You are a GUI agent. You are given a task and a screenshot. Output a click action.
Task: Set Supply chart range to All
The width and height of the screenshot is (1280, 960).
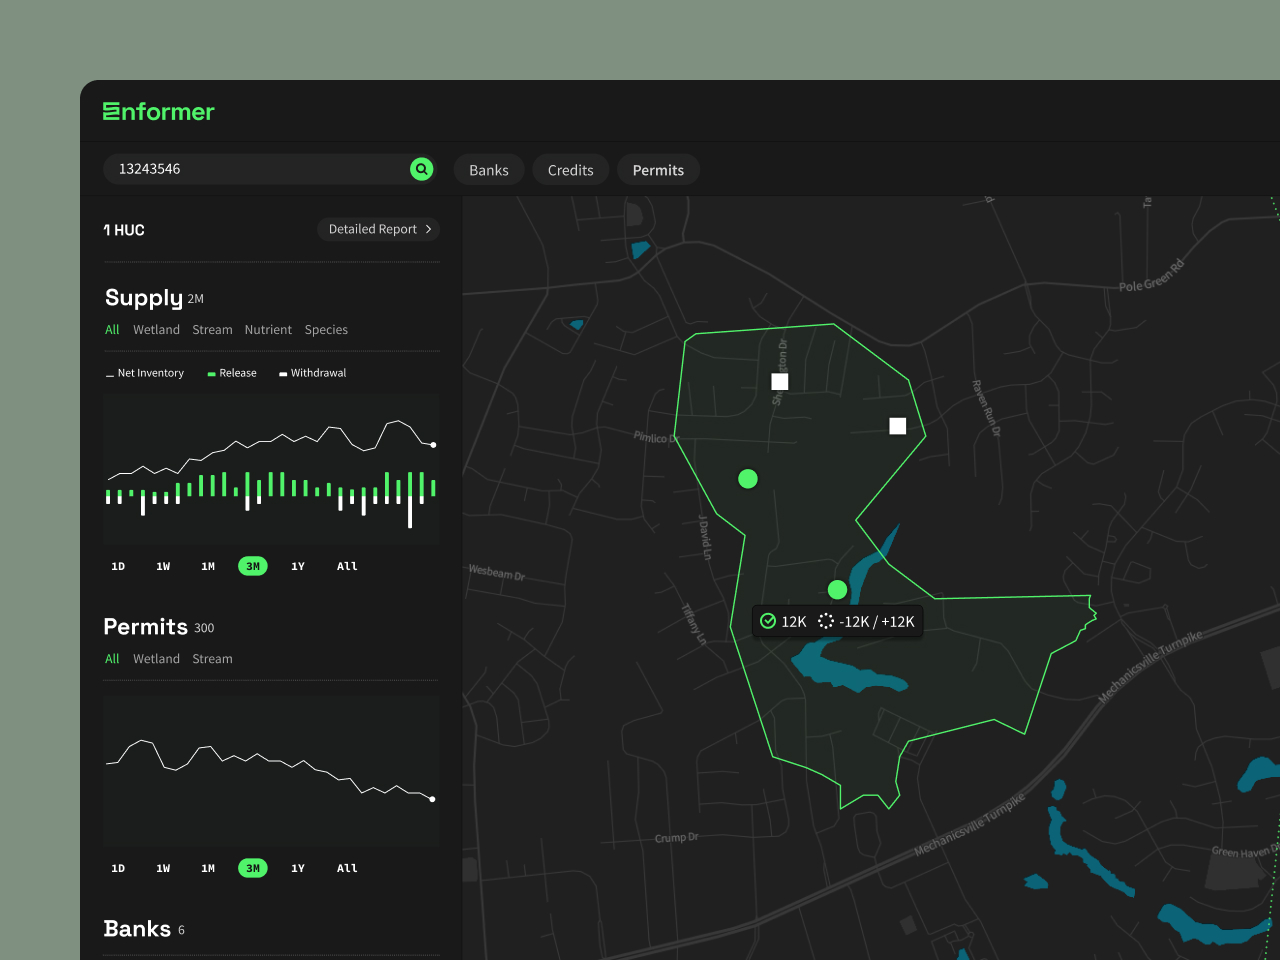(347, 566)
